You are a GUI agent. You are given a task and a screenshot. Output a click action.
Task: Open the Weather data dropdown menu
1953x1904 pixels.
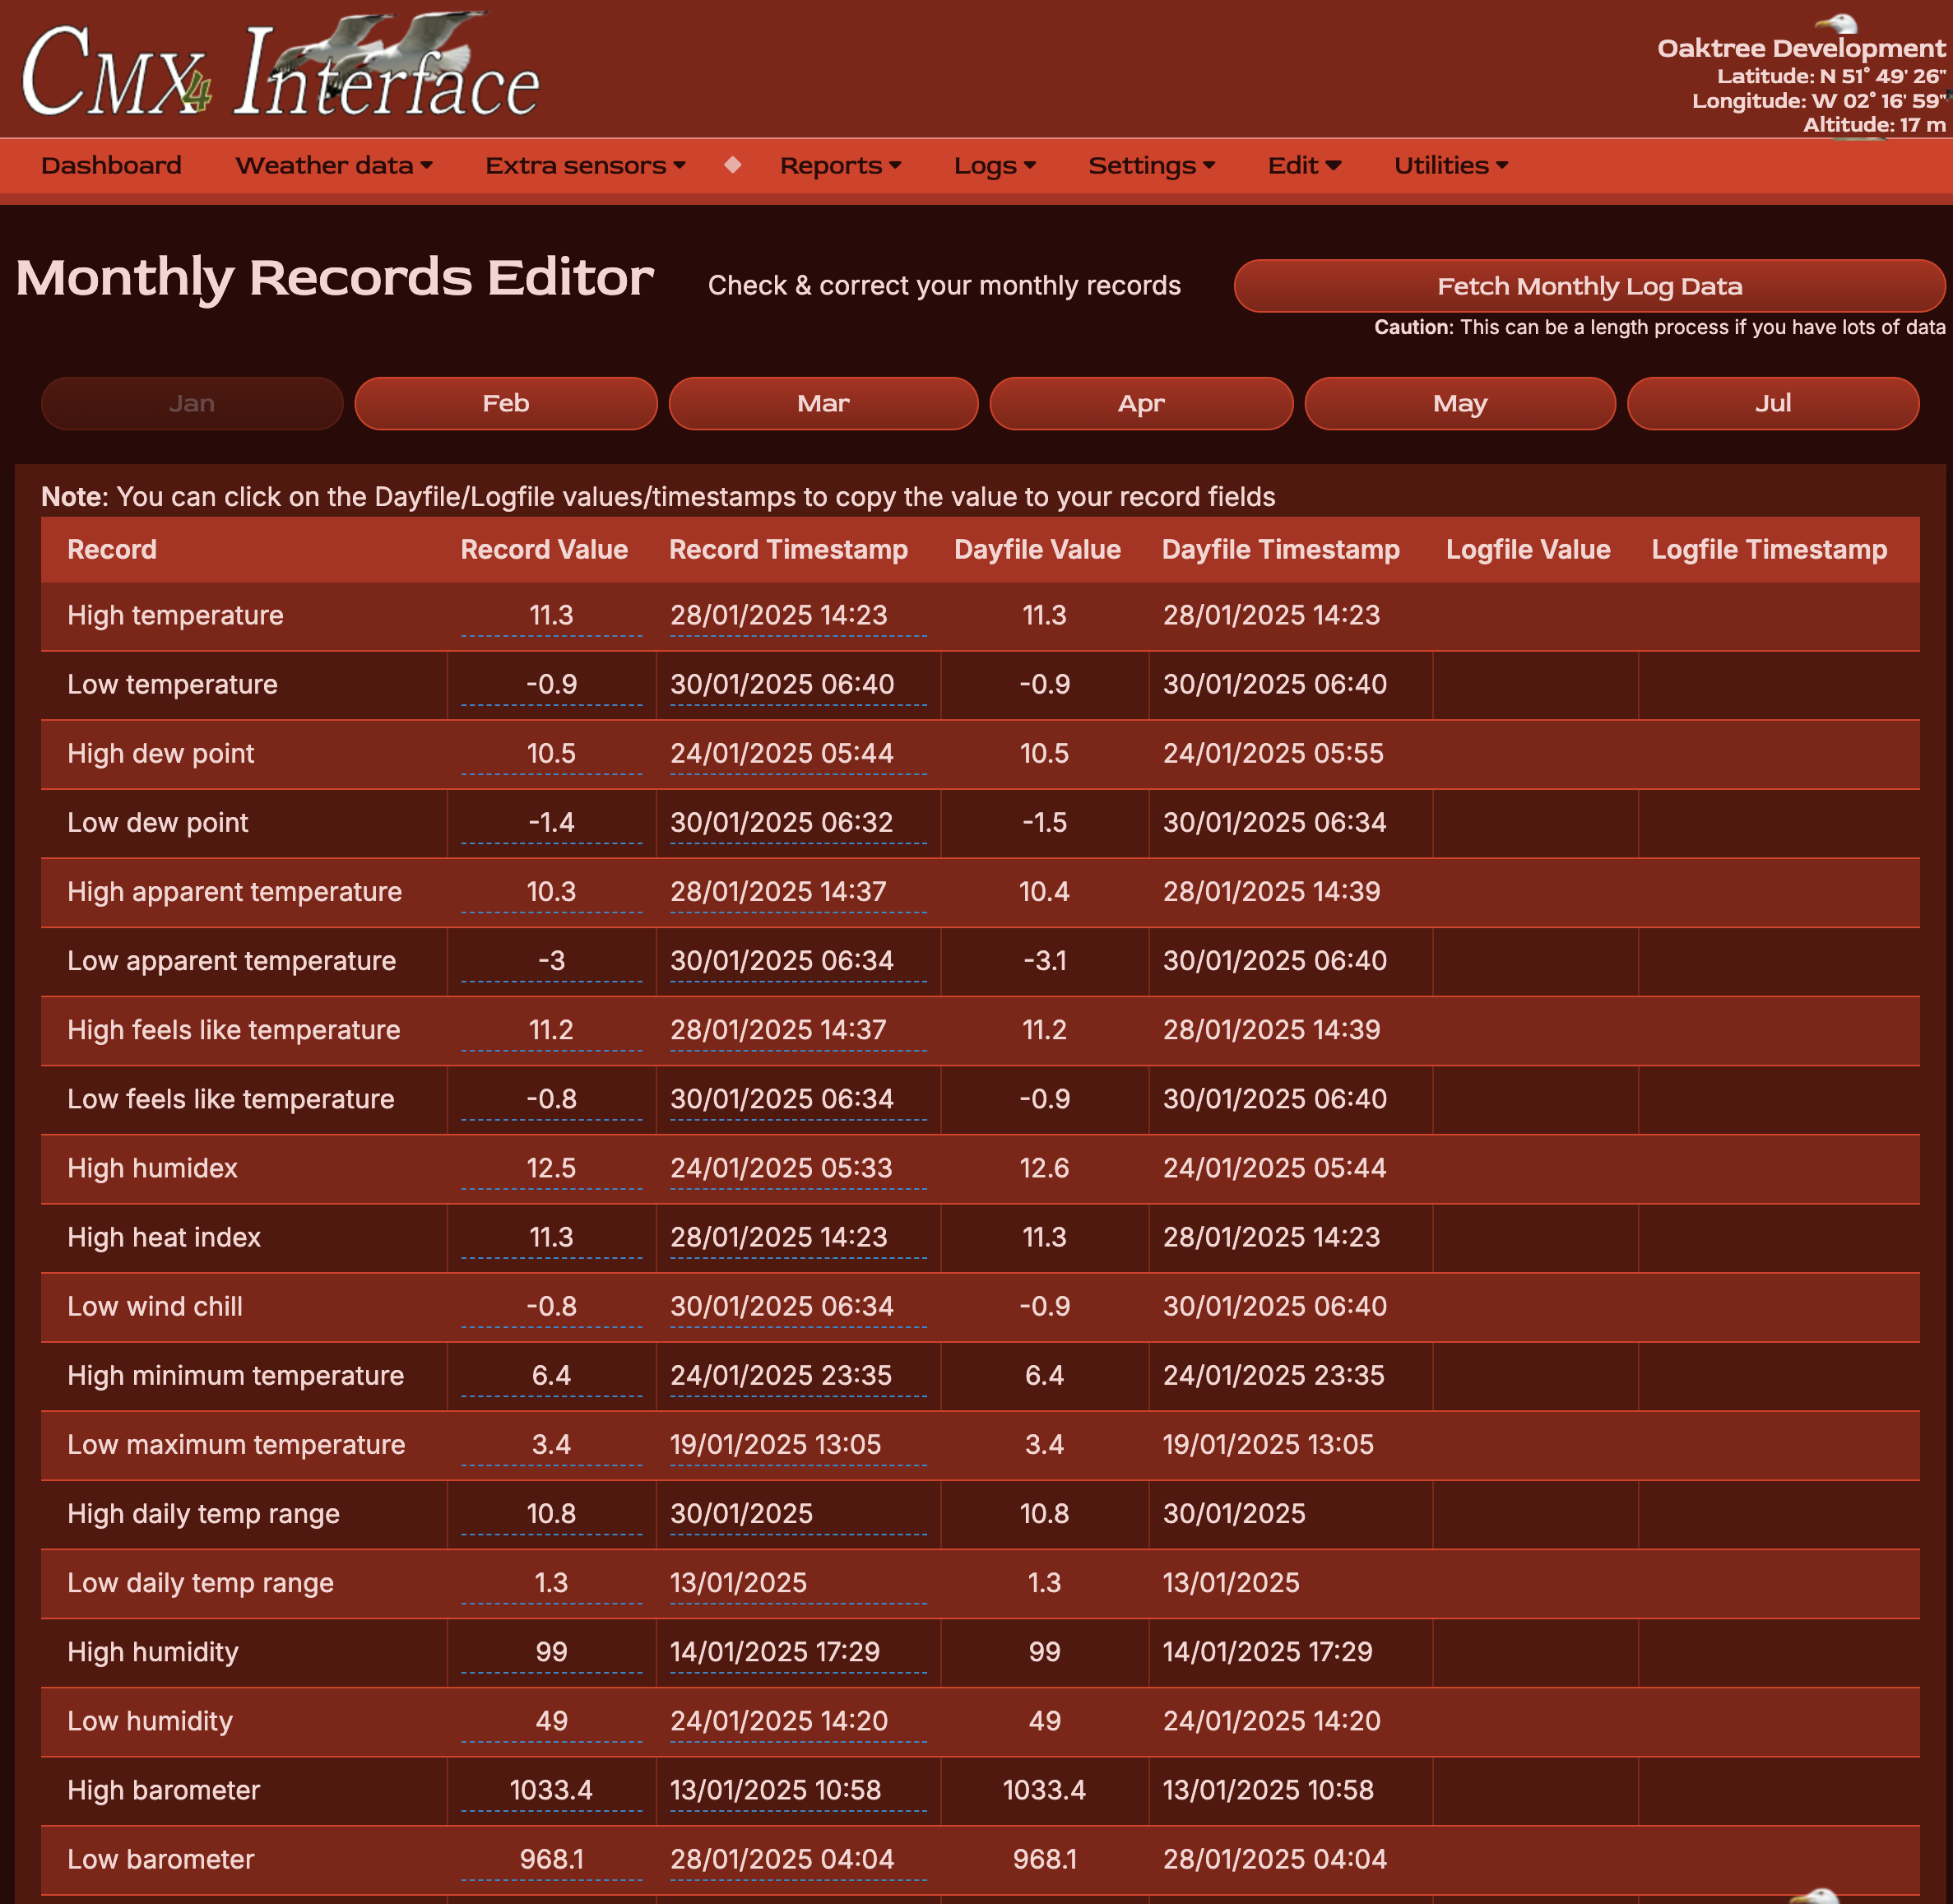click(x=333, y=166)
